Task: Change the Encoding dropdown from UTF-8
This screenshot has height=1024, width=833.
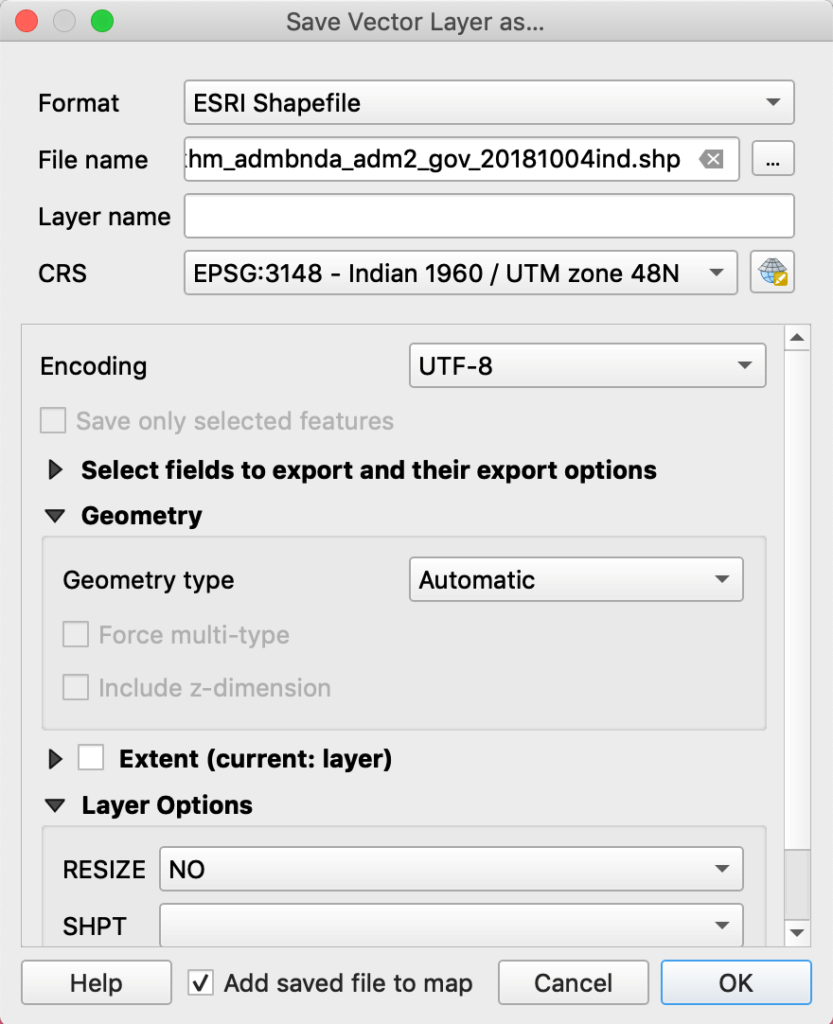Action: pos(588,366)
